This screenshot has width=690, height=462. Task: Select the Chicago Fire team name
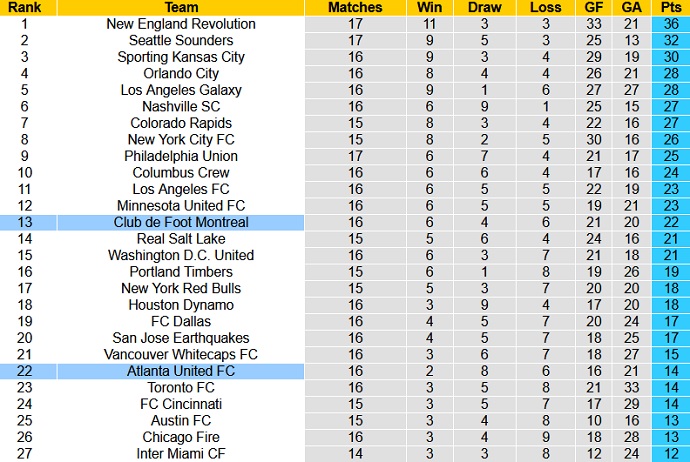point(181,437)
